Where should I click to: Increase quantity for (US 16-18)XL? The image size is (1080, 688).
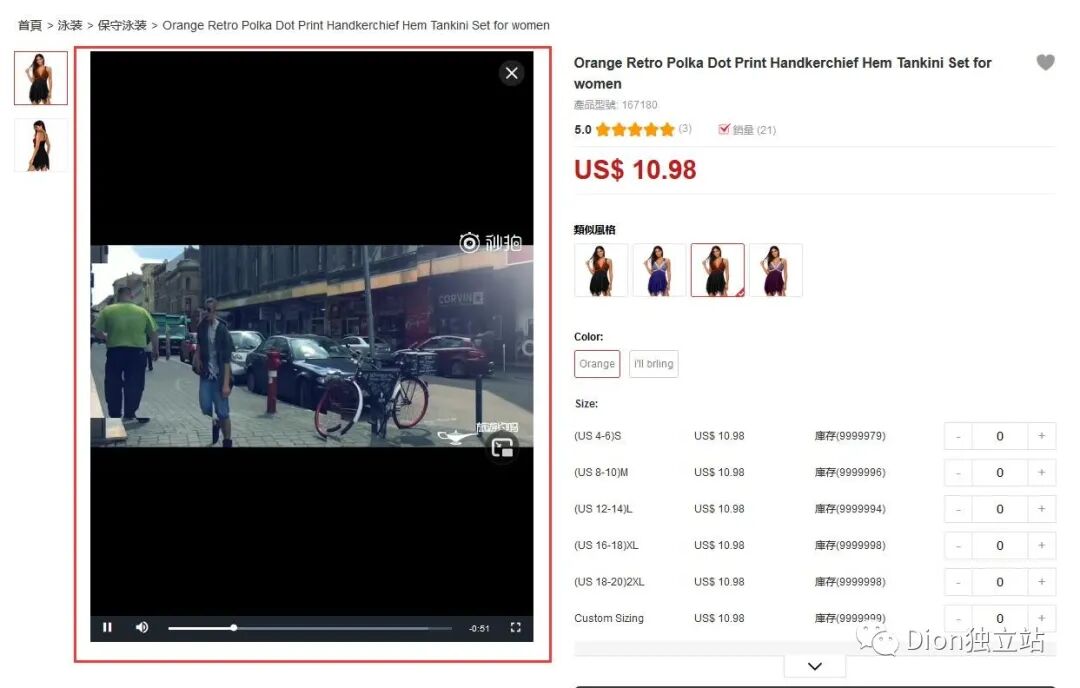pos(1041,545)
